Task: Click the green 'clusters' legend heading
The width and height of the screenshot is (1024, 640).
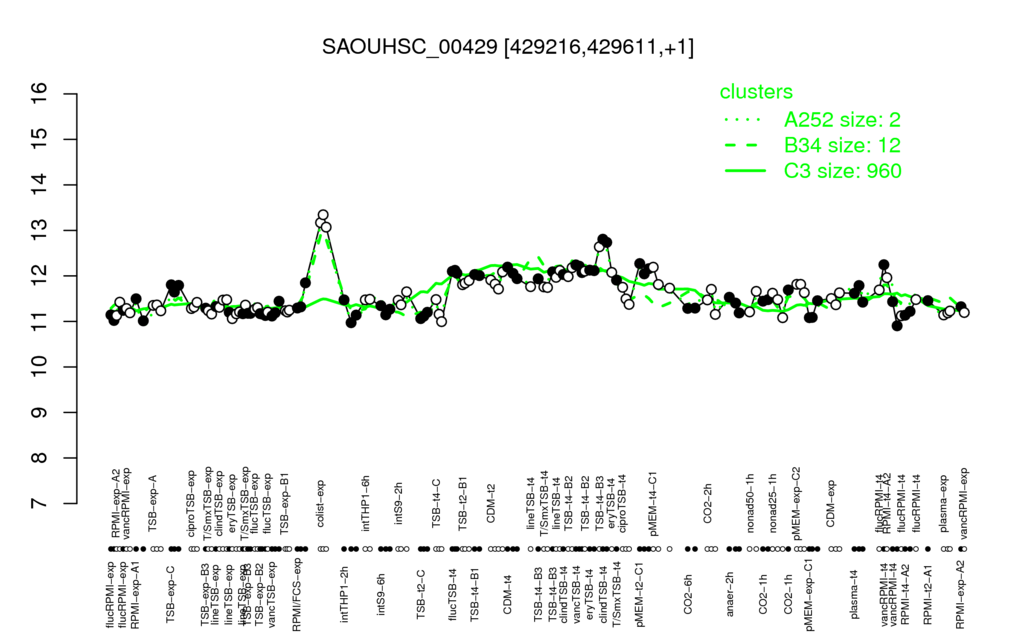Action: 756,92
